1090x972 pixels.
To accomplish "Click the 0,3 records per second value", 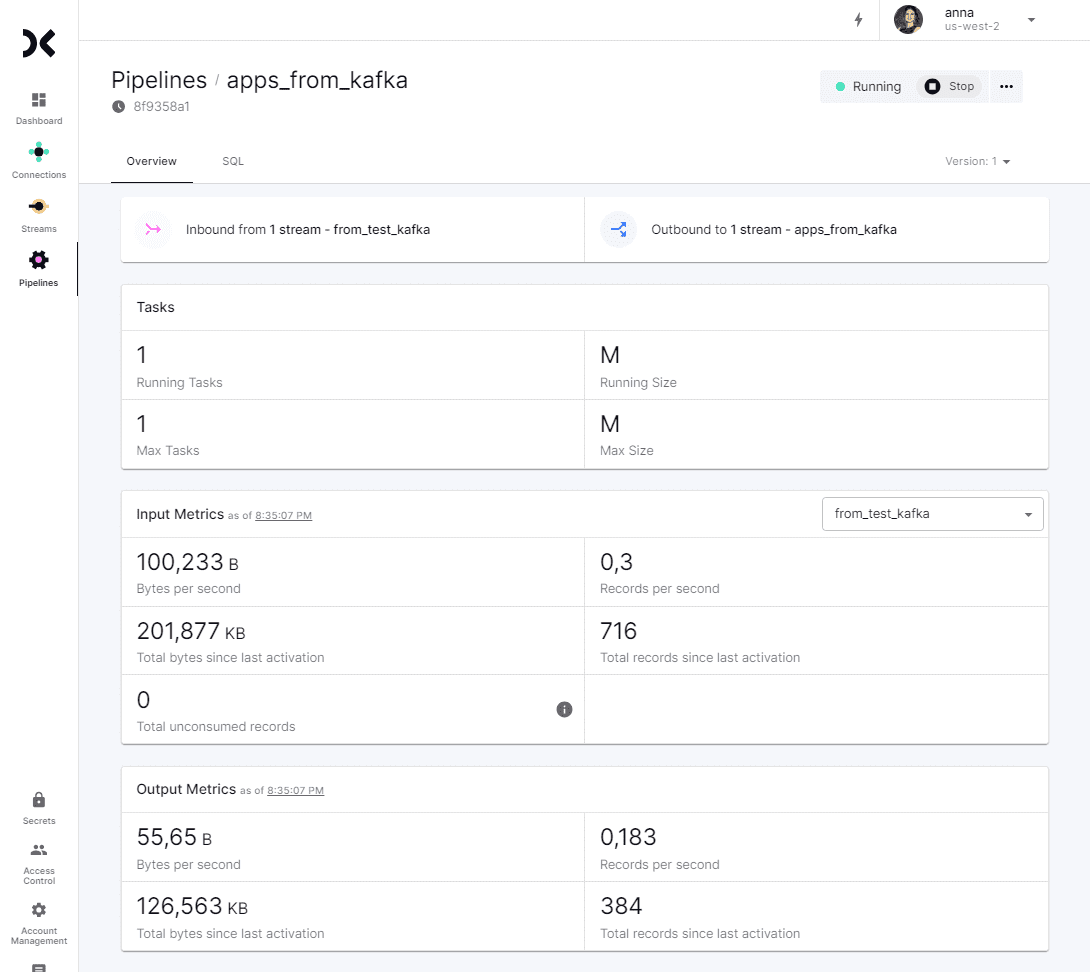I will coord(617,562).
